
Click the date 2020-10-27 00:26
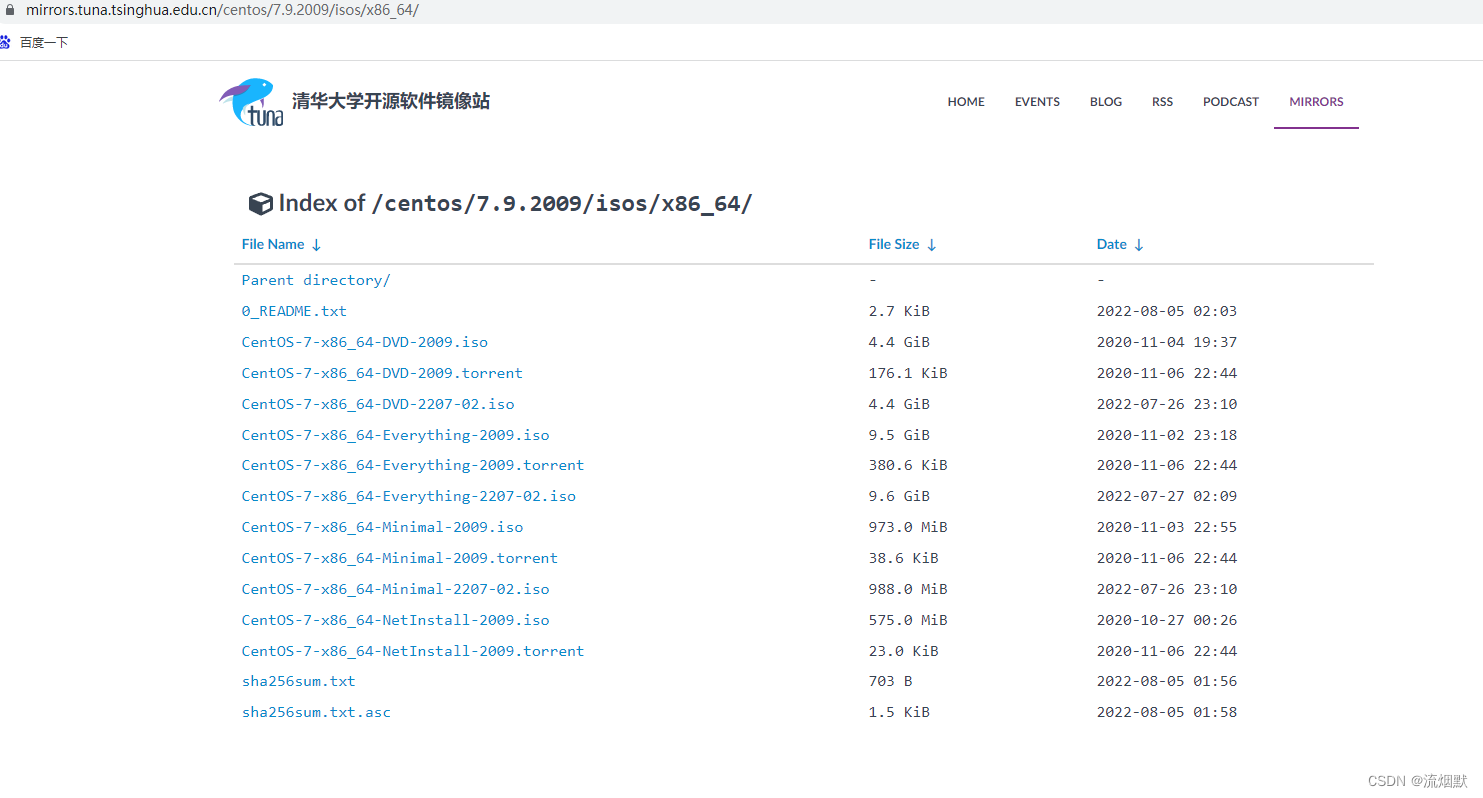coord(1167,620)
